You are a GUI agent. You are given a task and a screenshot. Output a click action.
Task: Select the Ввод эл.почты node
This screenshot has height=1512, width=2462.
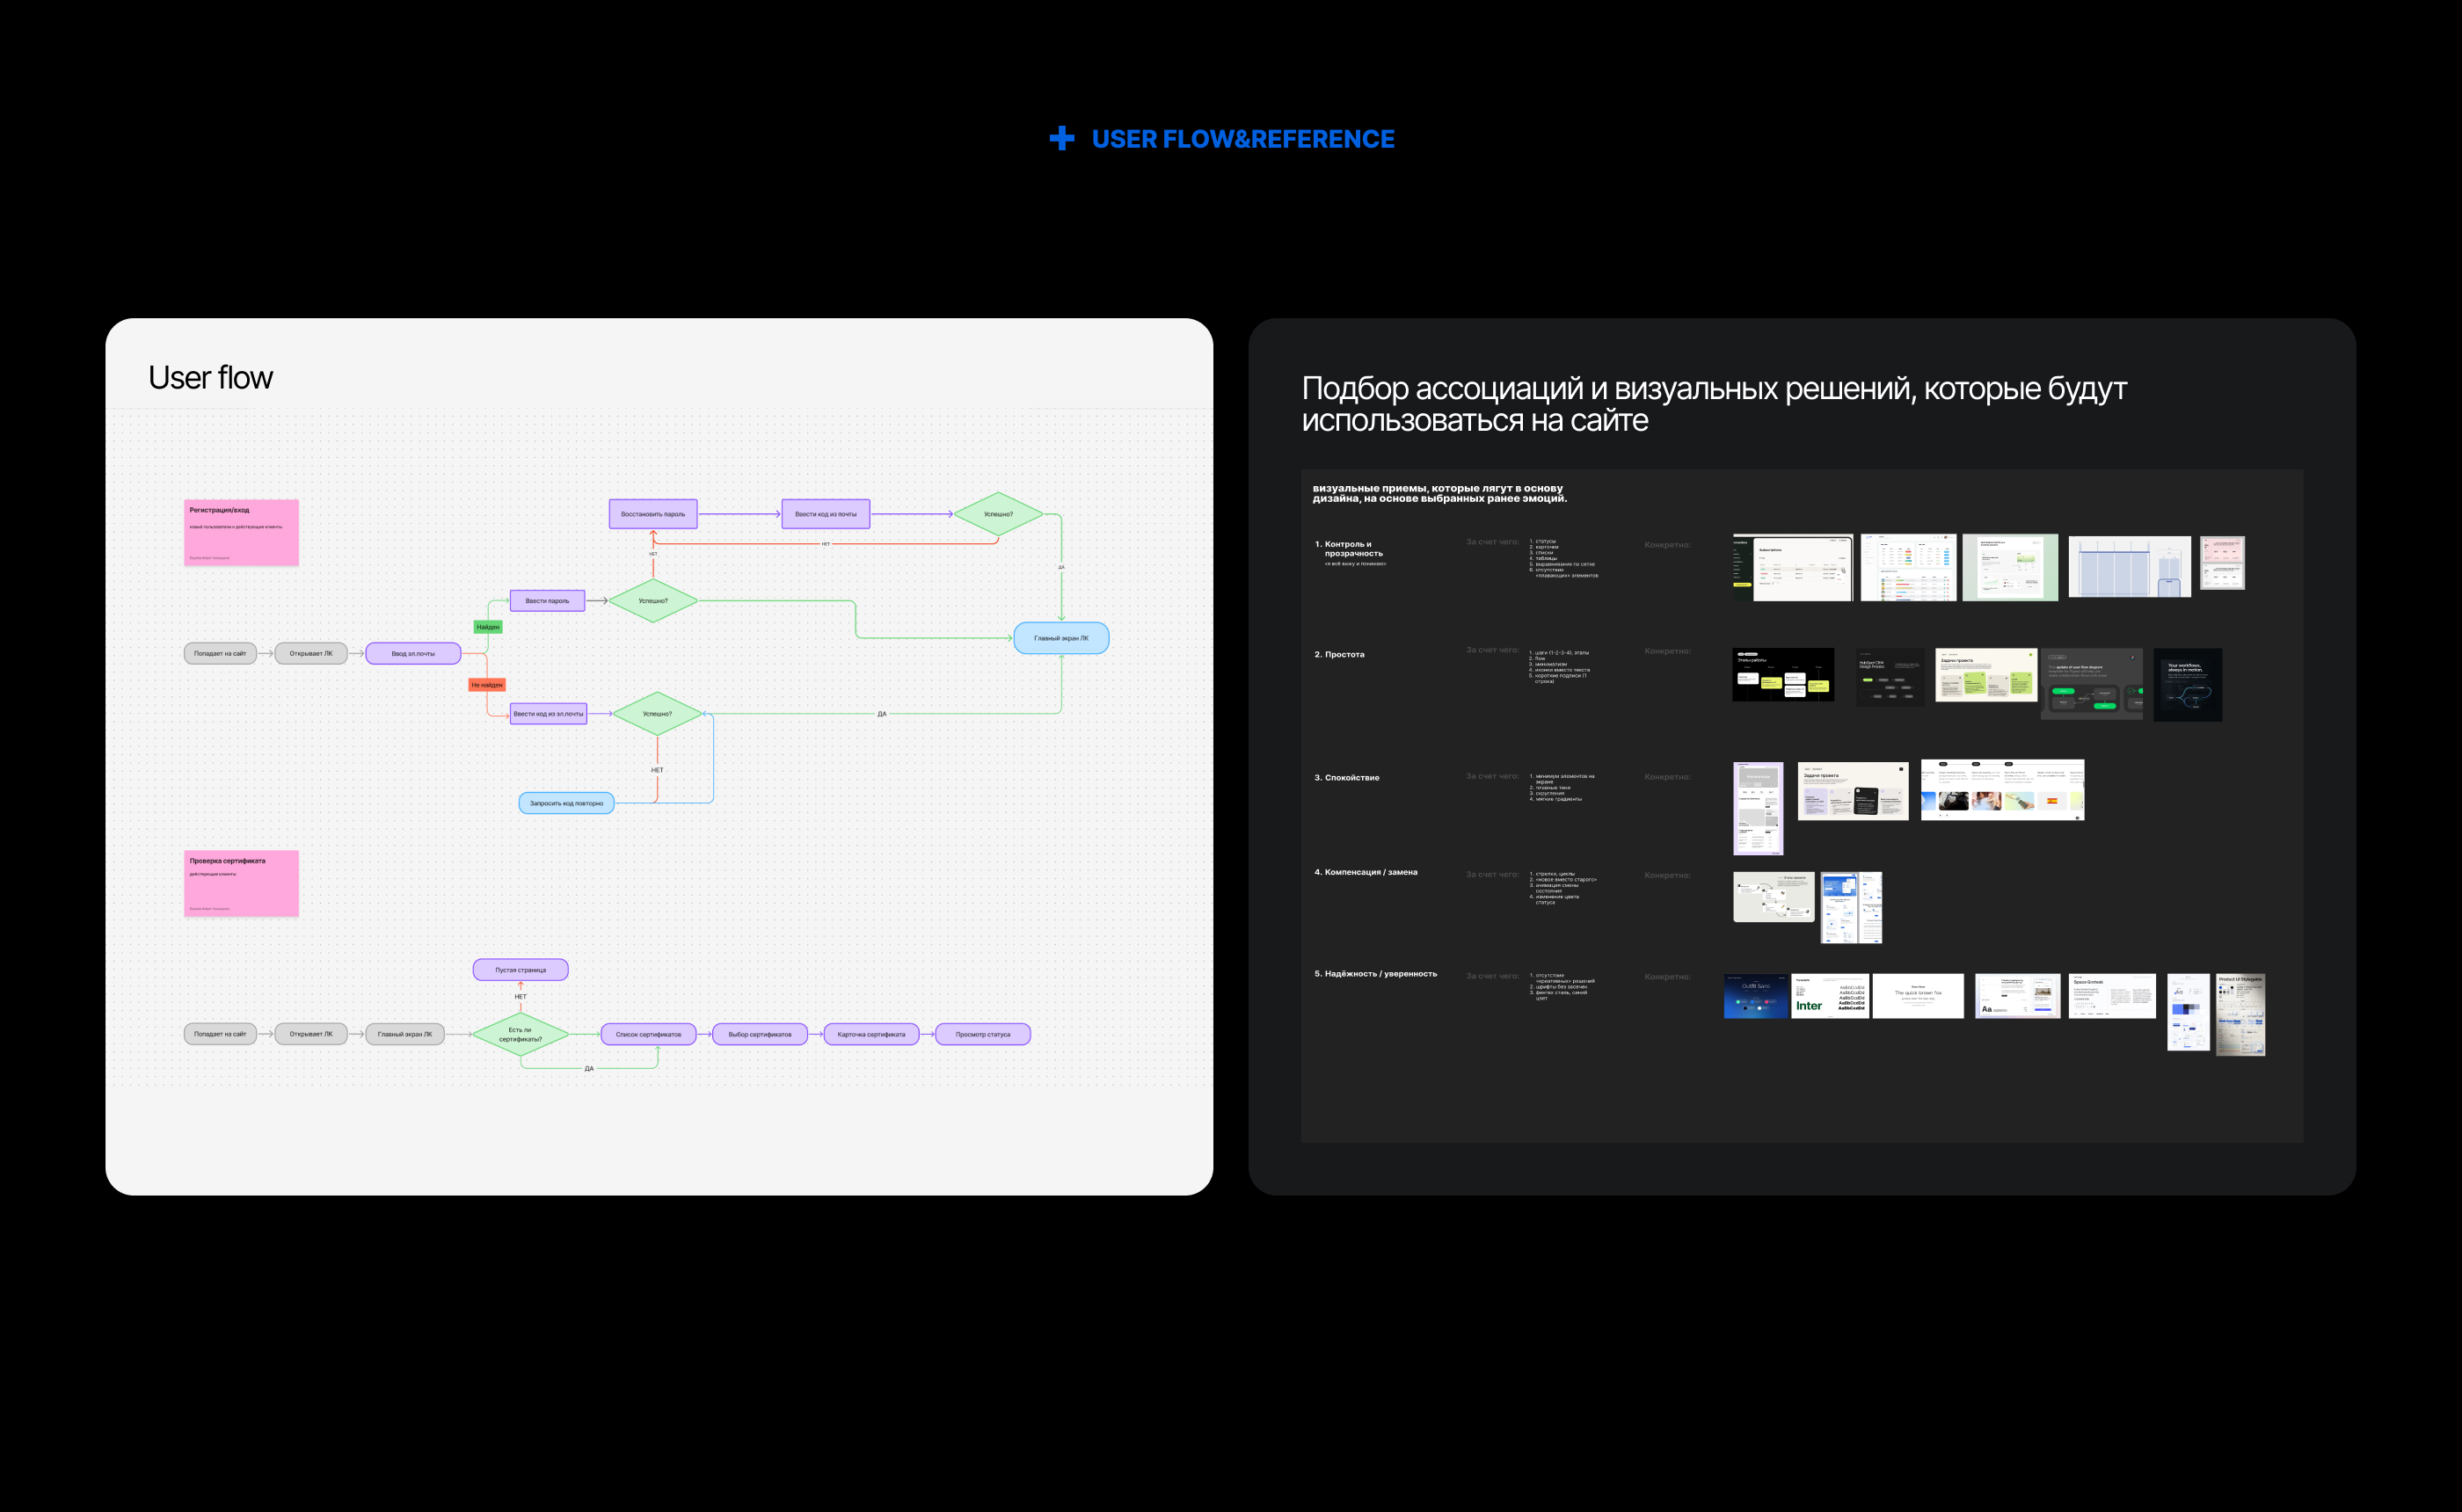coord(413,653)
